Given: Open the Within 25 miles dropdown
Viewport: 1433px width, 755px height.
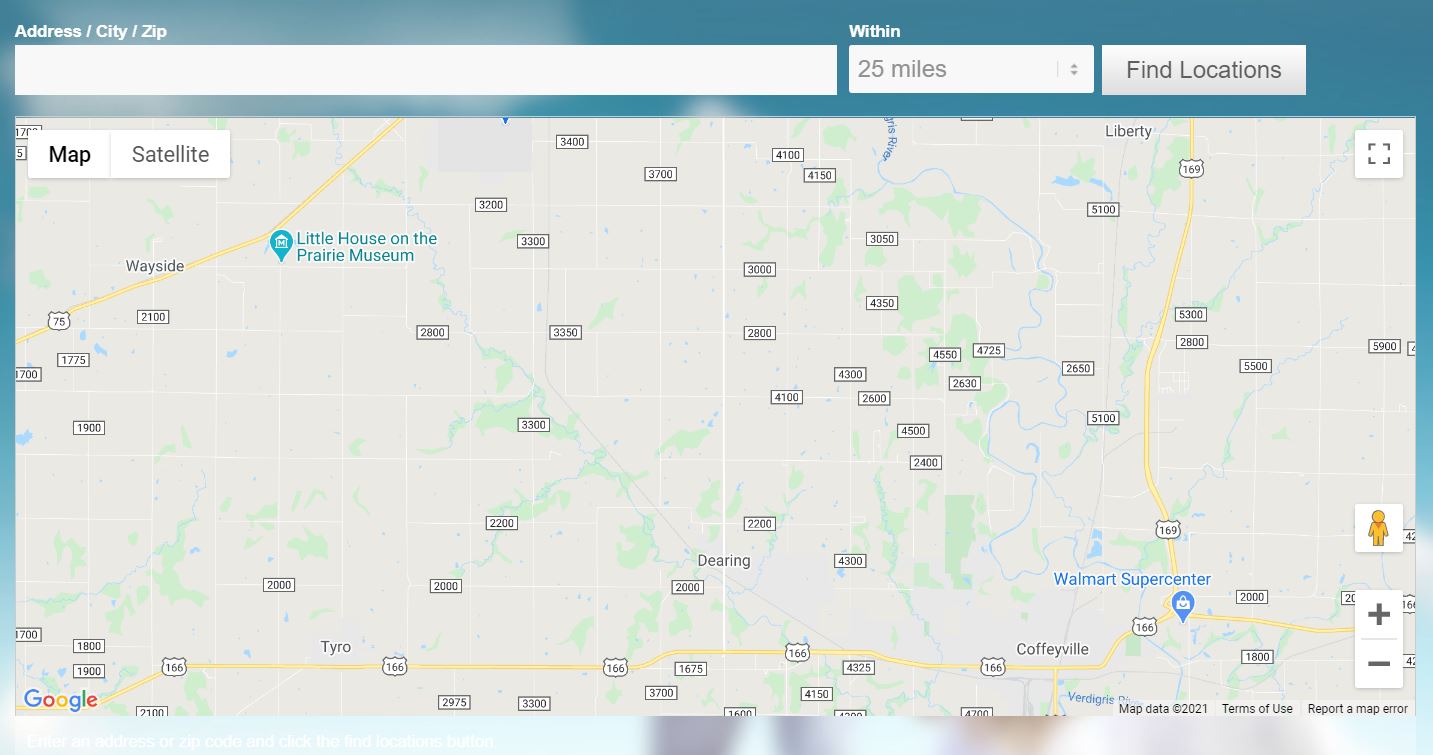Looking at the screenshot, I should tap(971, 69).
